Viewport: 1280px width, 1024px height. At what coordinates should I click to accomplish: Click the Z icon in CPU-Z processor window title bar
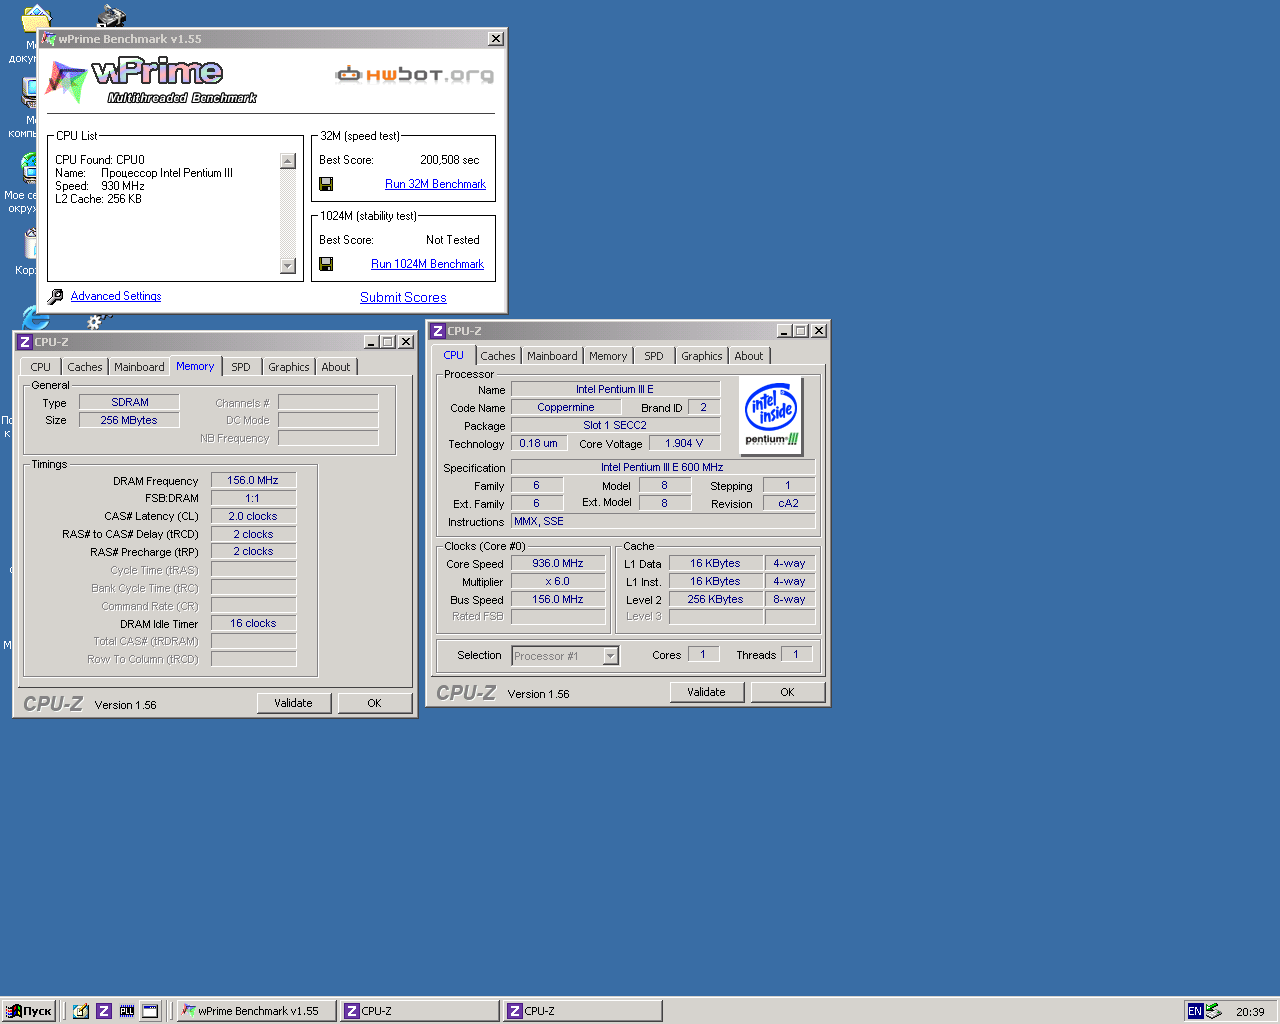(x=438, y=331)
